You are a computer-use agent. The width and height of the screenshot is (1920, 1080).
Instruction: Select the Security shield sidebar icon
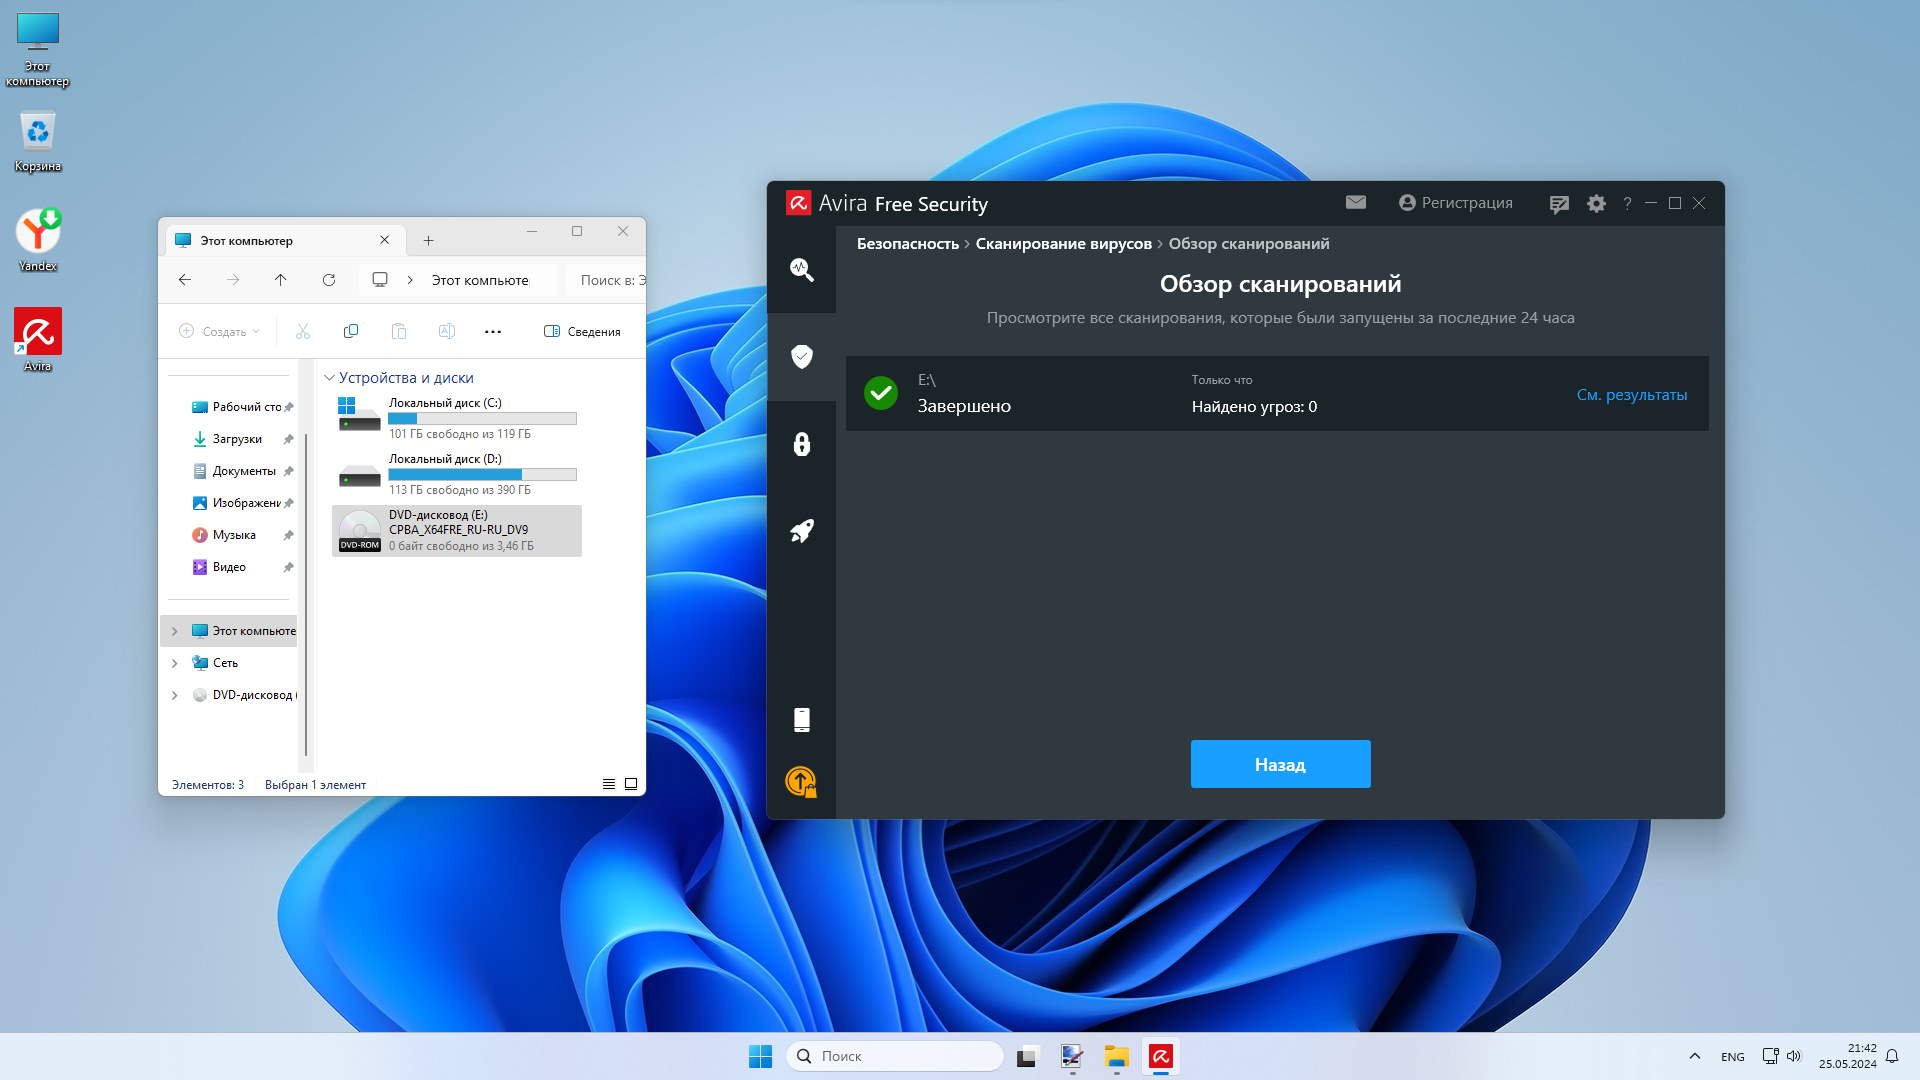pyautogui.click(x=801, y=357)
